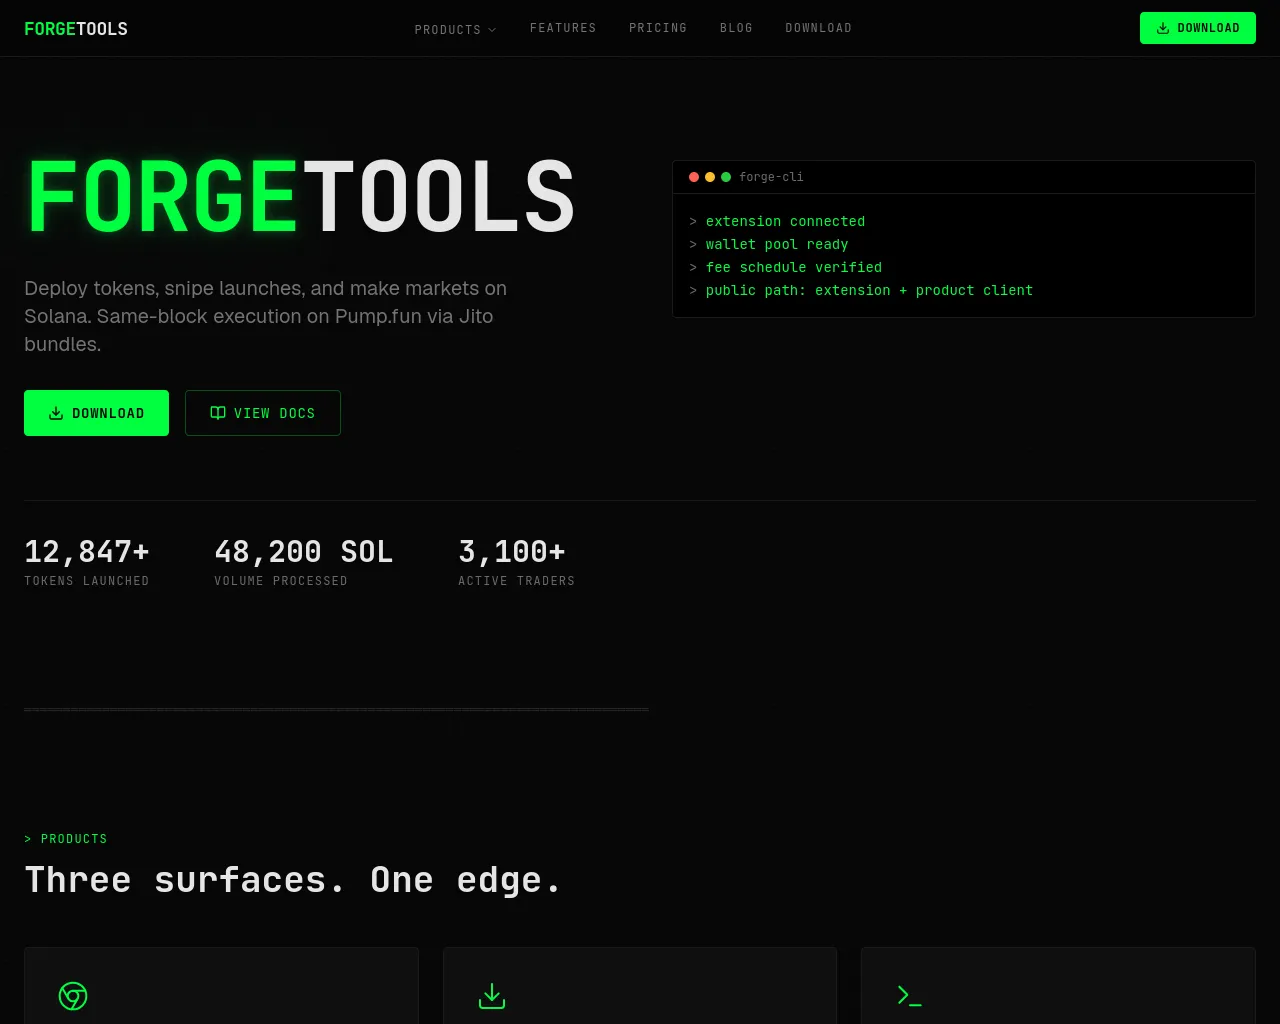
Task: Click the red dot in forge-cli window
Action: coord(694,177)
